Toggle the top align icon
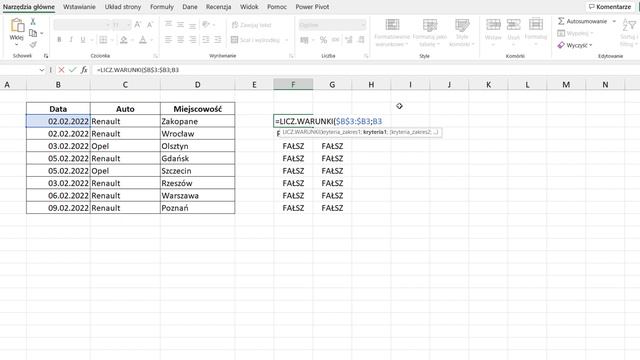The height and width of the screenshot is (360, 640). (x=168, y=24)
